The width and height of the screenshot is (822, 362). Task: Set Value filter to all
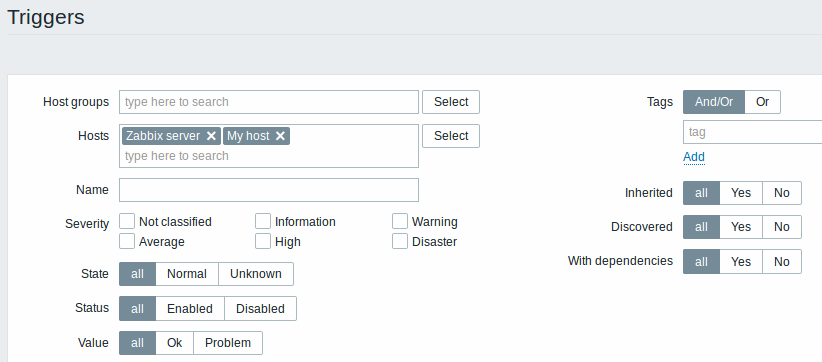click(137, 343)
